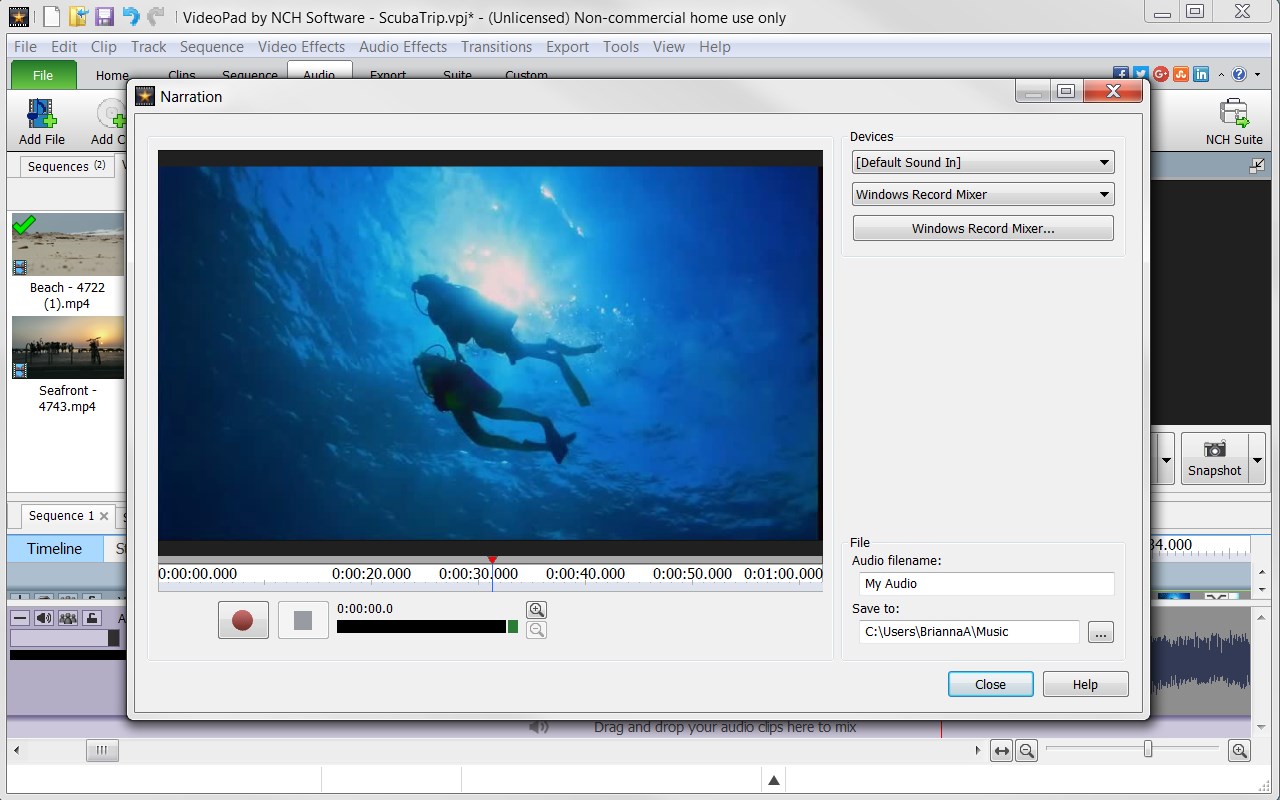Image resolution: width=1280 pixels, height=800 pixels.
Task: Open the NCH Suite toolbox icon
Action: [x=1234, y=114]
